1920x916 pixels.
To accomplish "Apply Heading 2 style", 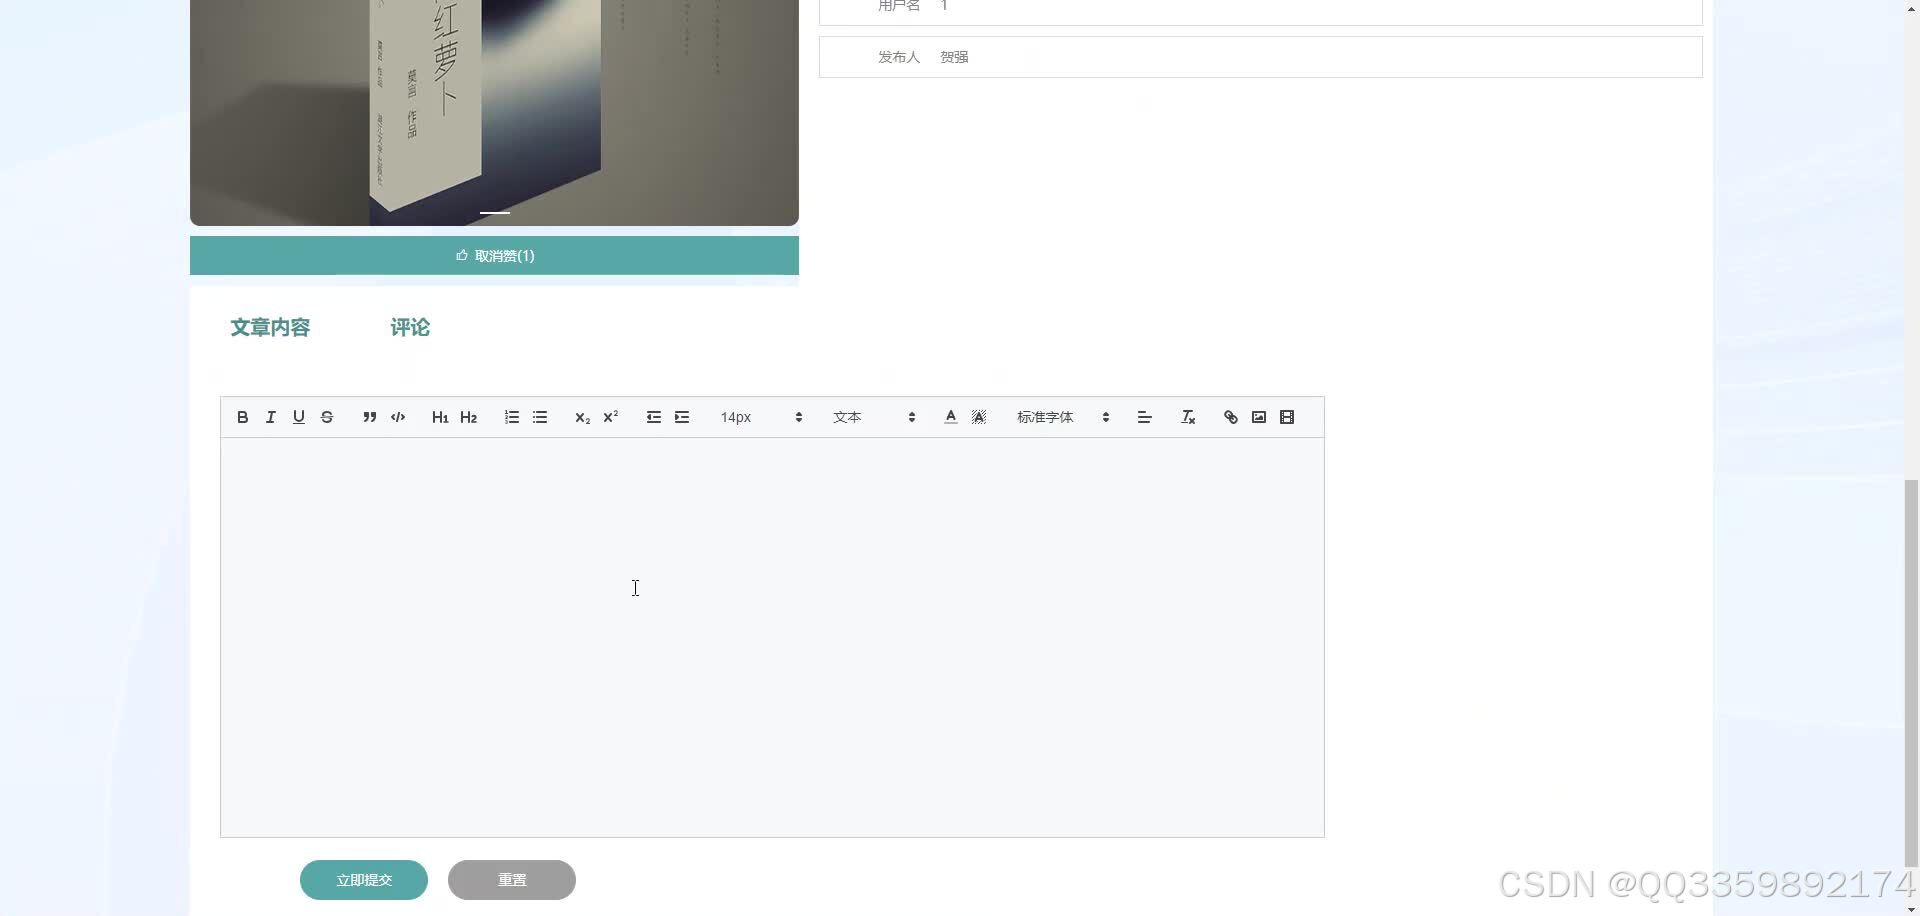I will pyautogui.click(x=468, y=417).
